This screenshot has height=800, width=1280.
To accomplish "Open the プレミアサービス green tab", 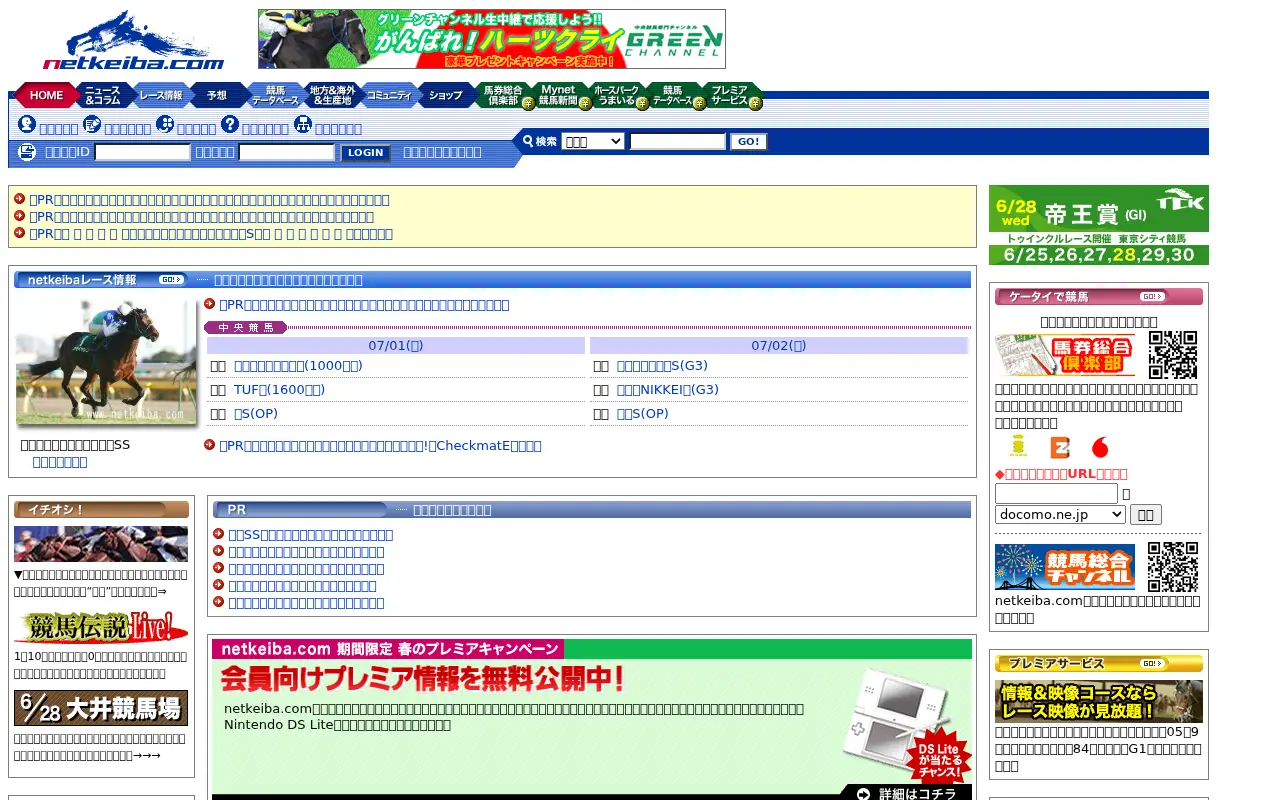I will pyautogui.click(x=733, y=96).
